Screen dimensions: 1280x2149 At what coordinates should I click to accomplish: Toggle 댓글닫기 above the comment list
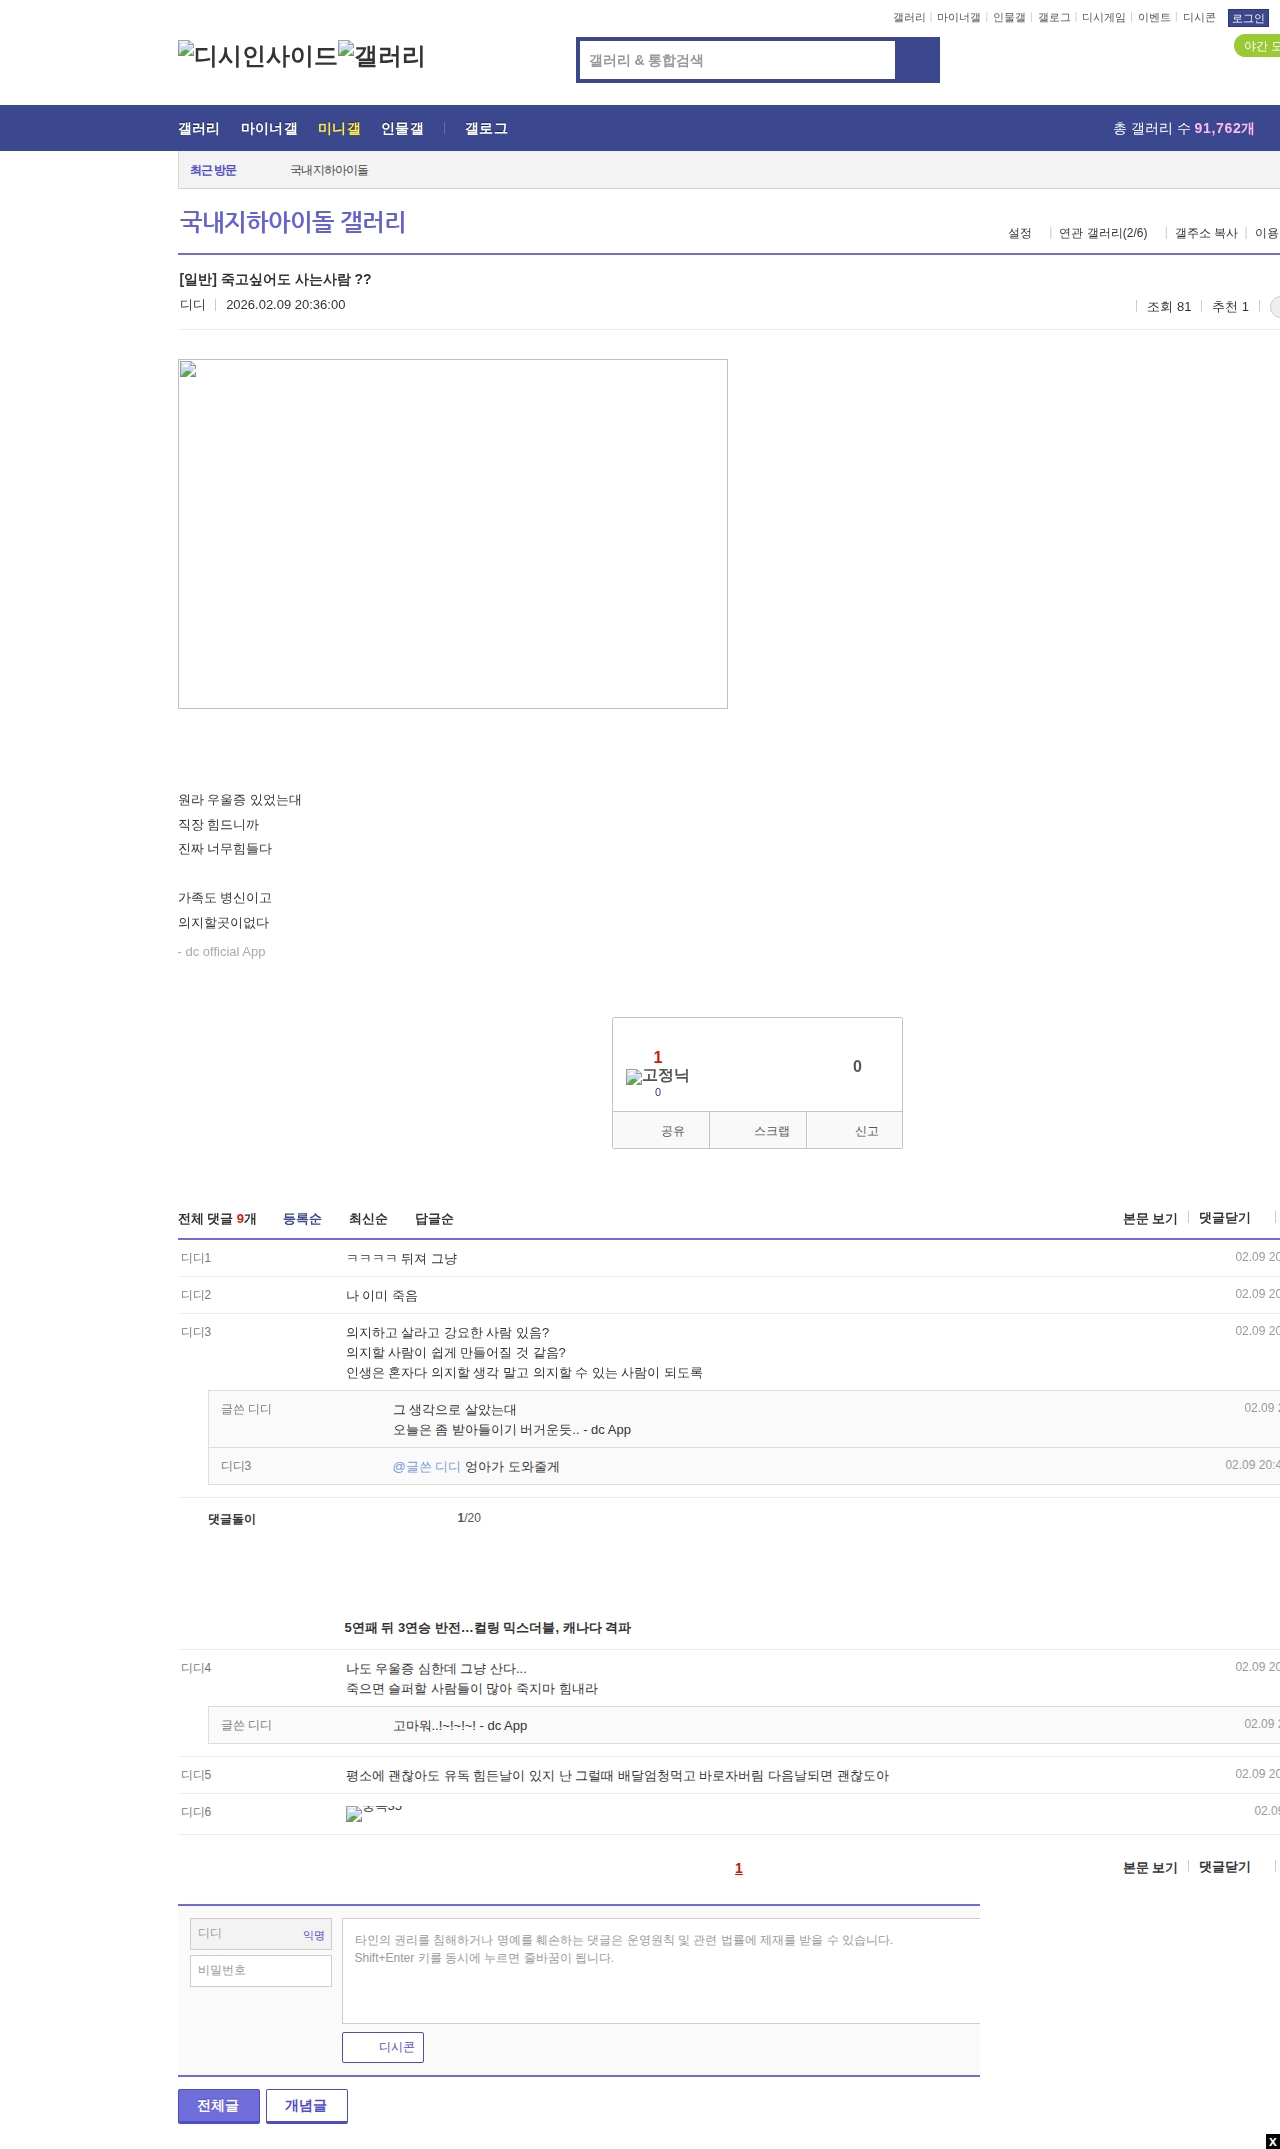coord(1224,1218)
